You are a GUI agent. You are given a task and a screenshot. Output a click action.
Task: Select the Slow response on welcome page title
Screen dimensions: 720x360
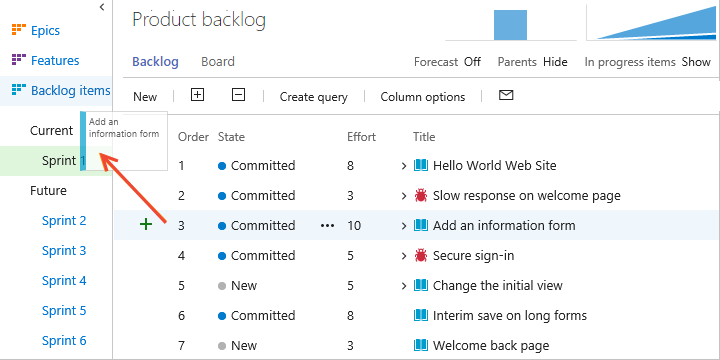[x=527, y=196]
